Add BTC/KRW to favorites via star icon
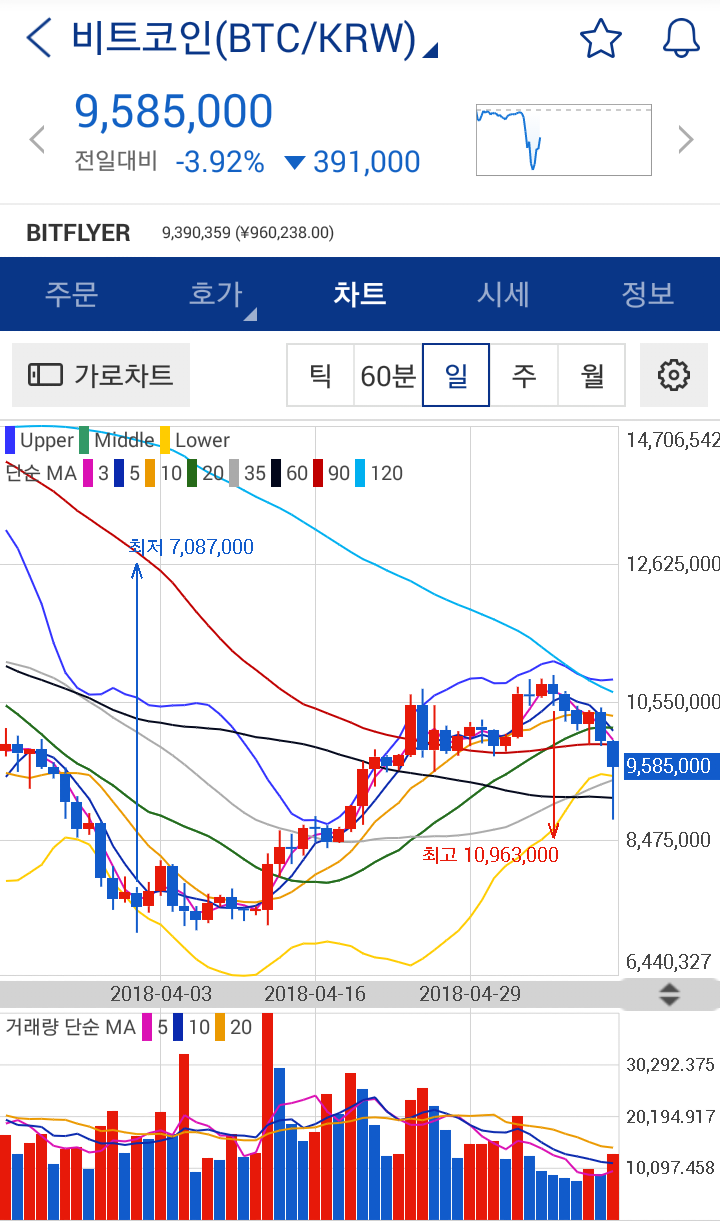Image resolution: width=720 pixels, height=1221 pixels. [x=600, y=38]
